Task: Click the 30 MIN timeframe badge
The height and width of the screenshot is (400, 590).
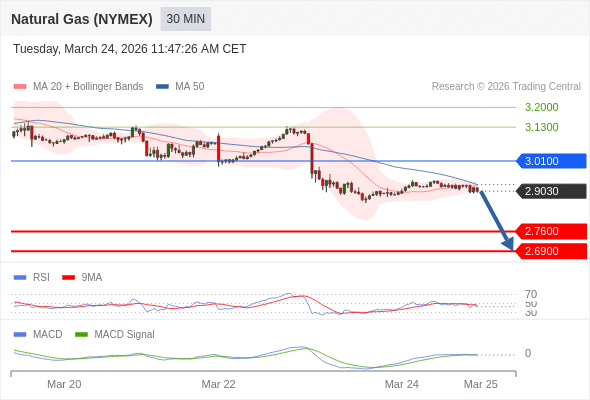Action: [186, 19]
